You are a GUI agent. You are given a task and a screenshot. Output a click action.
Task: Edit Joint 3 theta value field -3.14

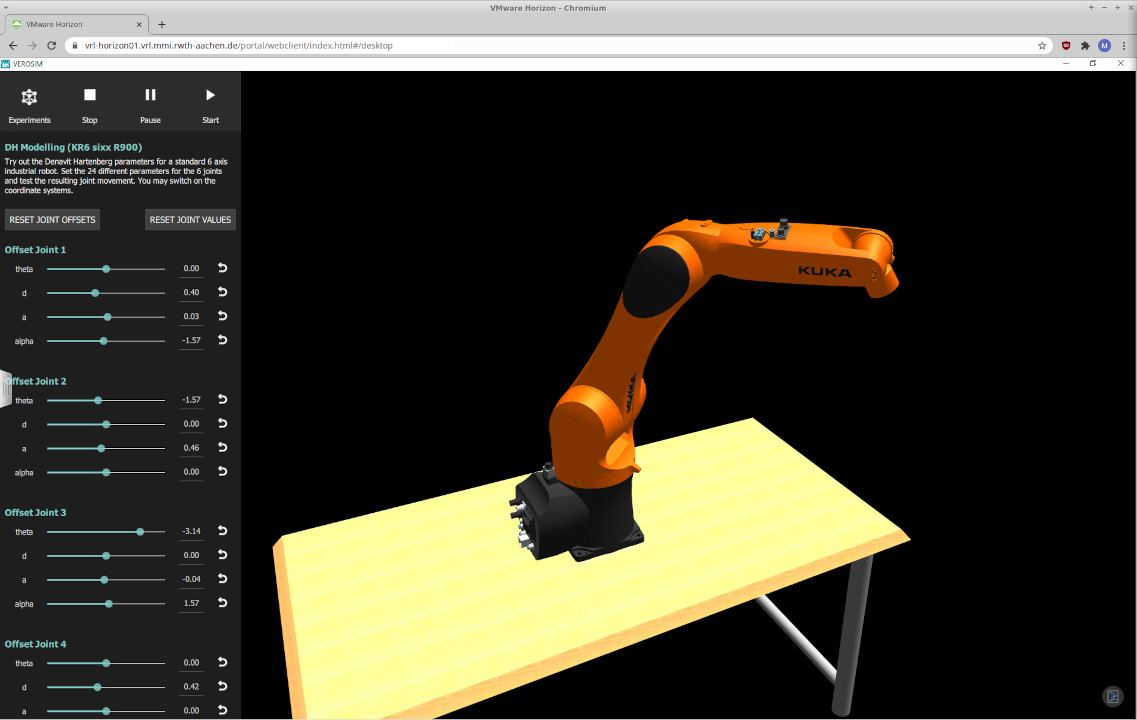191,531
